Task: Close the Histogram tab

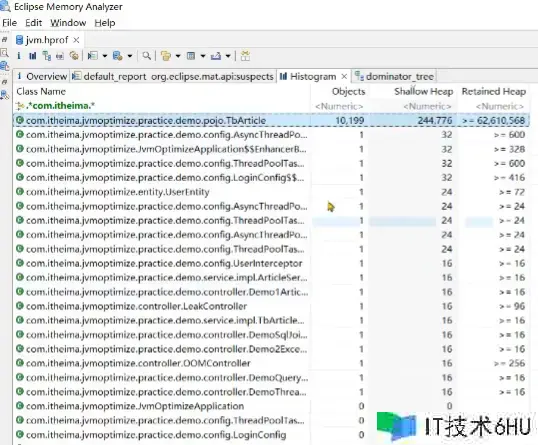Action: pyautogui.click(x=344, y=76)
